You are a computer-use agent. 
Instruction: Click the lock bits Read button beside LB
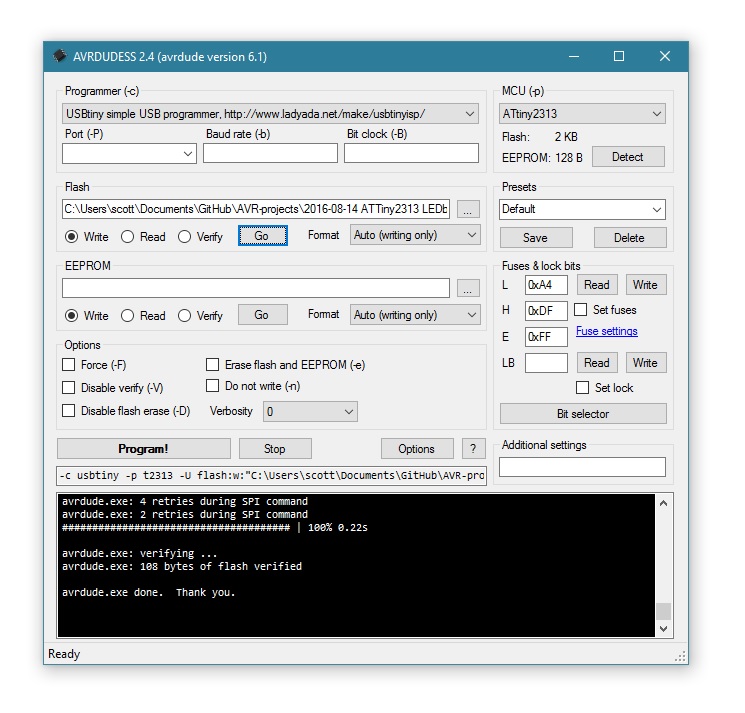[597, 363]
